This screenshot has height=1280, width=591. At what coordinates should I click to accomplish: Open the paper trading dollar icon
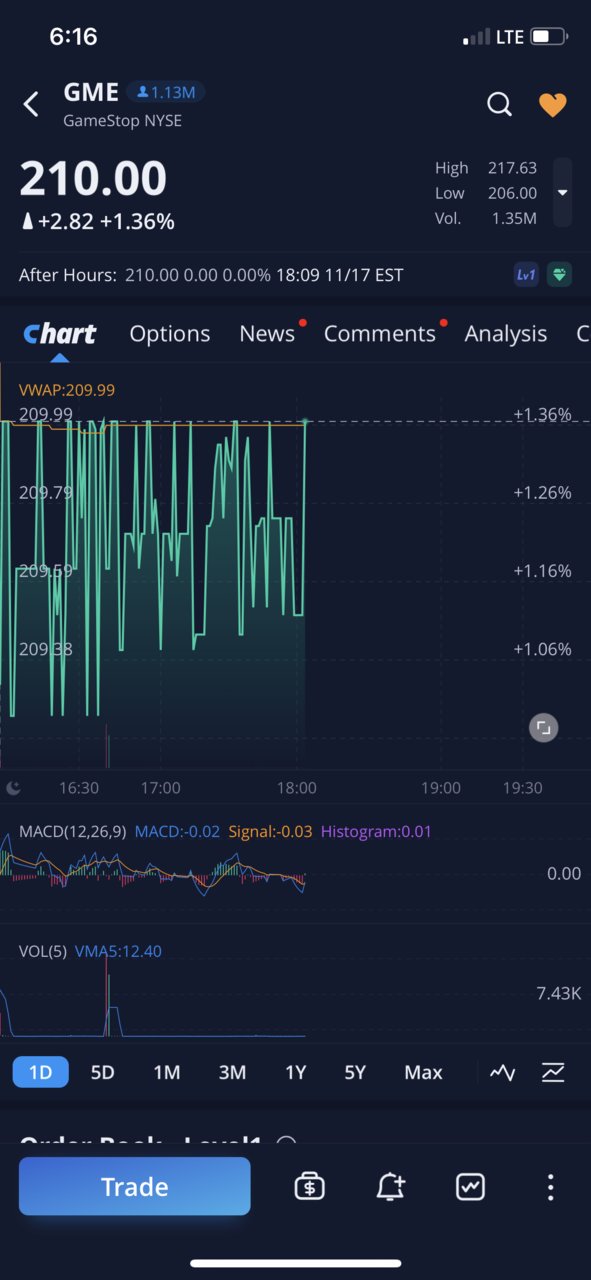point(310,1186)
